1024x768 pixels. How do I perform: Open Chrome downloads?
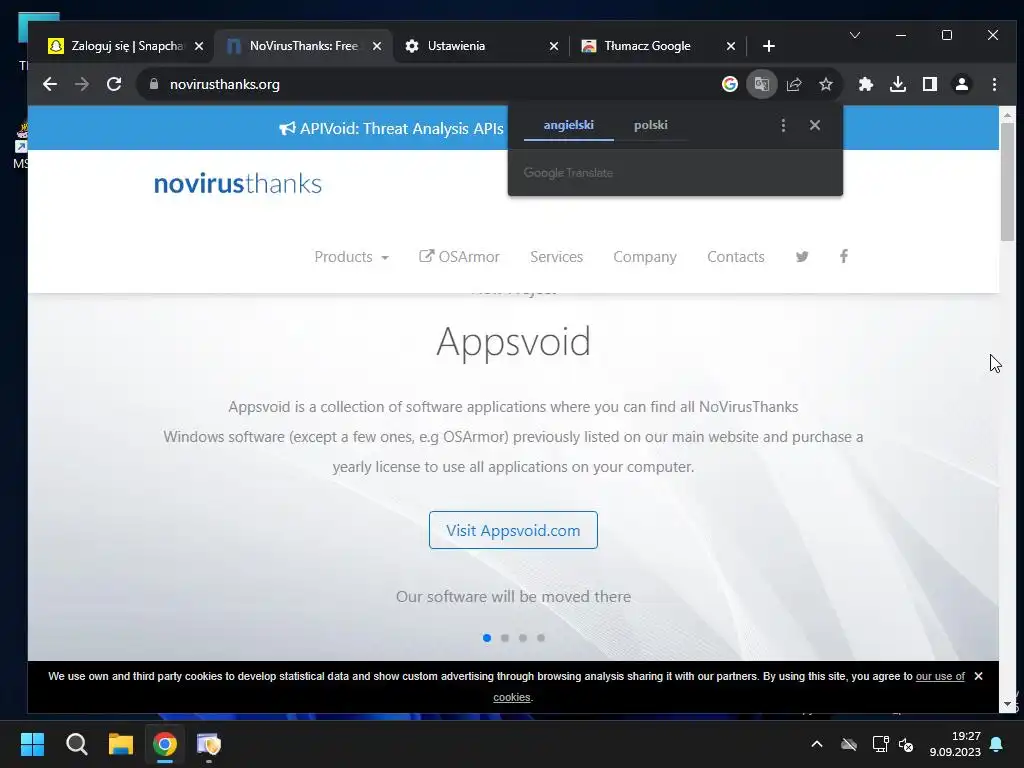(898, 84)
